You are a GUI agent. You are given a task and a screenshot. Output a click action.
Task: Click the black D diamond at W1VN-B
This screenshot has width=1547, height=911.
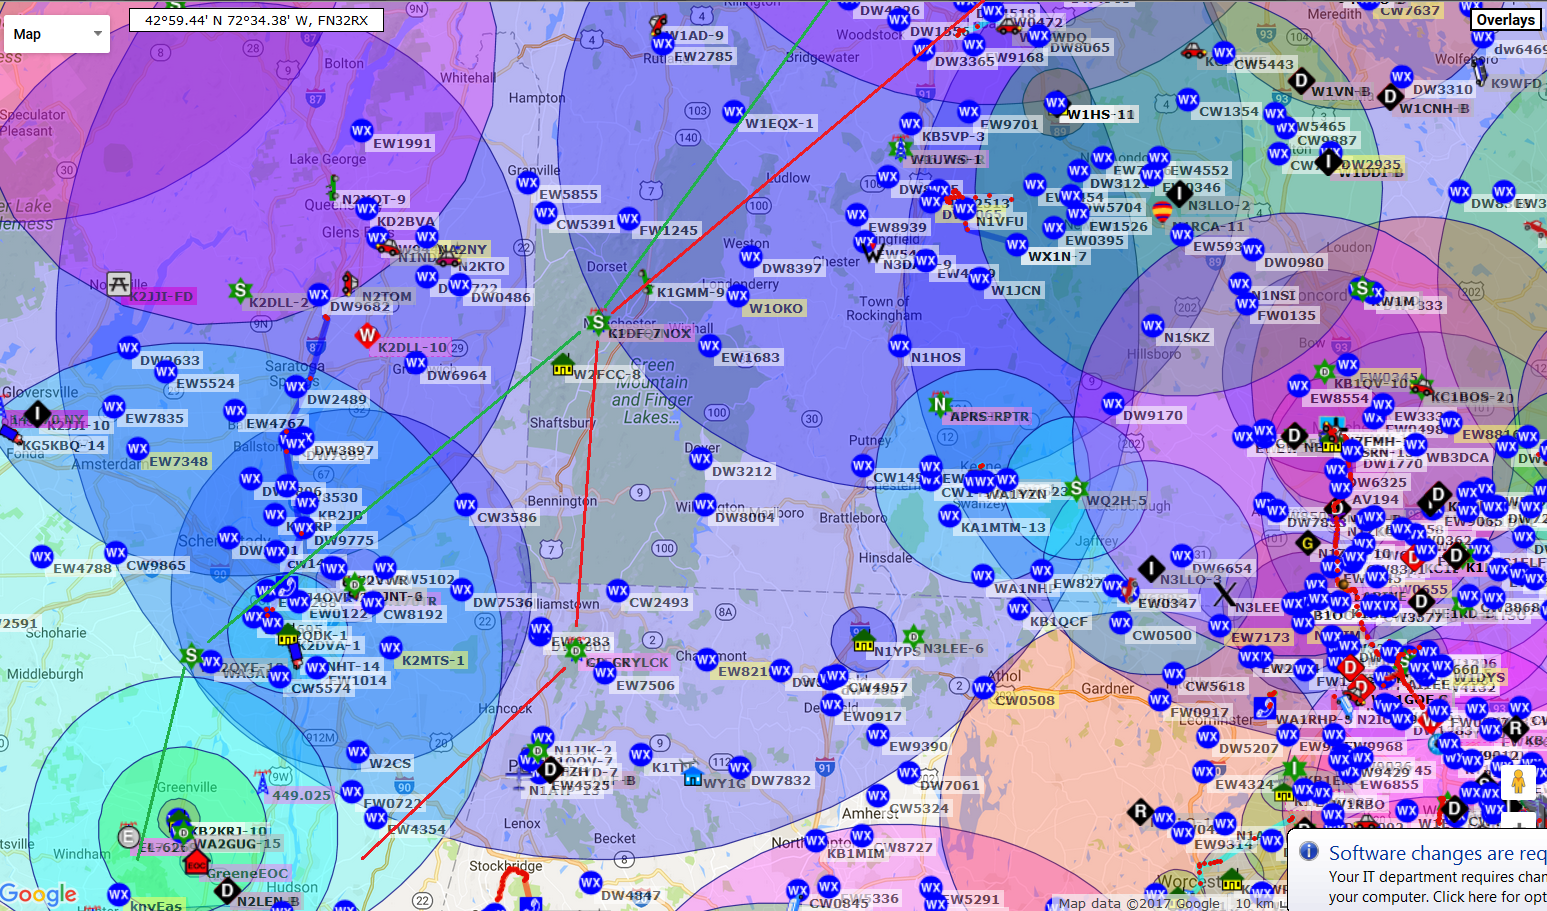point(1300,80)
